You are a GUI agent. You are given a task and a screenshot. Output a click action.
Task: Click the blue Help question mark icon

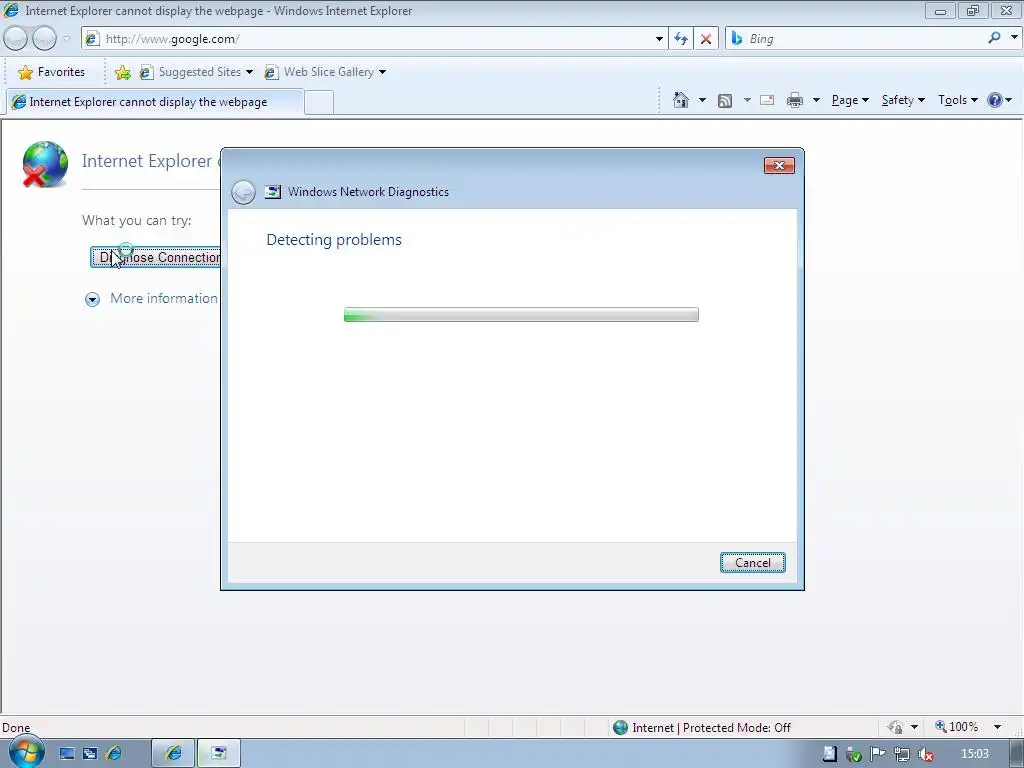pos(995,100)
